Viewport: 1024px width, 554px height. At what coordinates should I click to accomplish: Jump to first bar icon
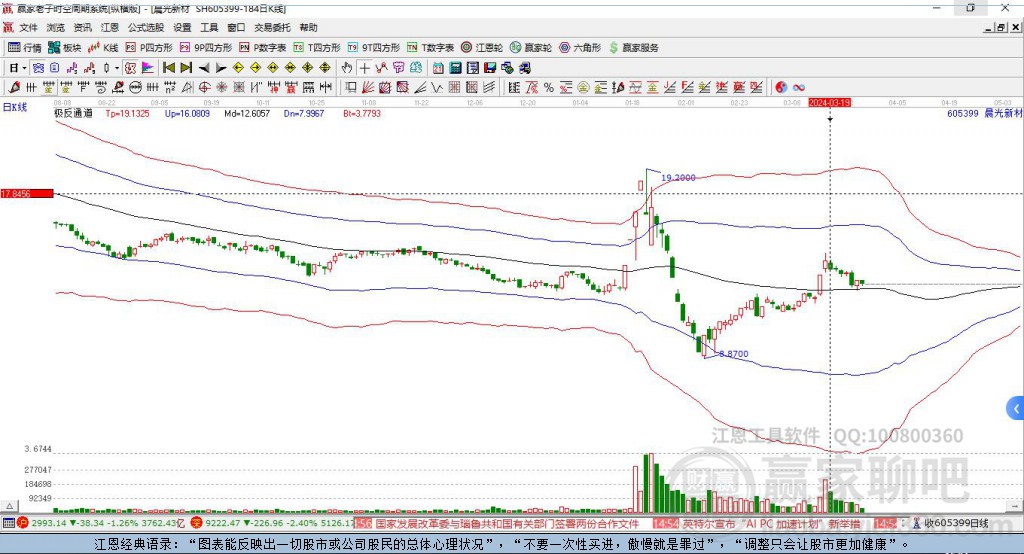(x=168, y=68)
